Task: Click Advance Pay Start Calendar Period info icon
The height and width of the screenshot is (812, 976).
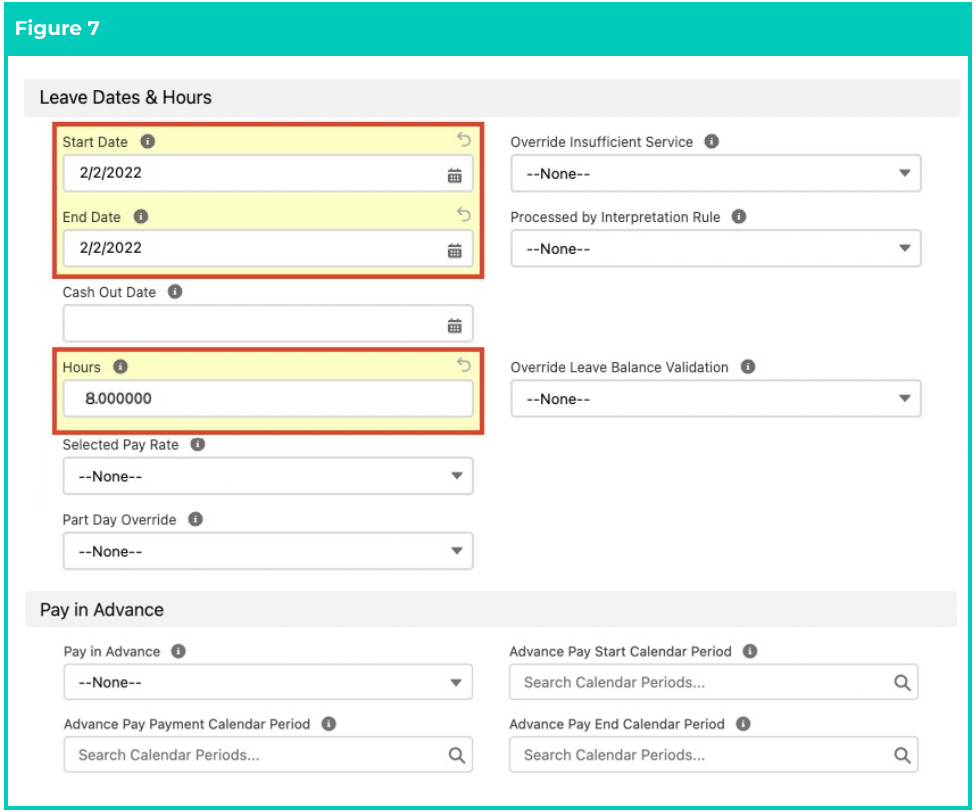Action: pos(750,651)
